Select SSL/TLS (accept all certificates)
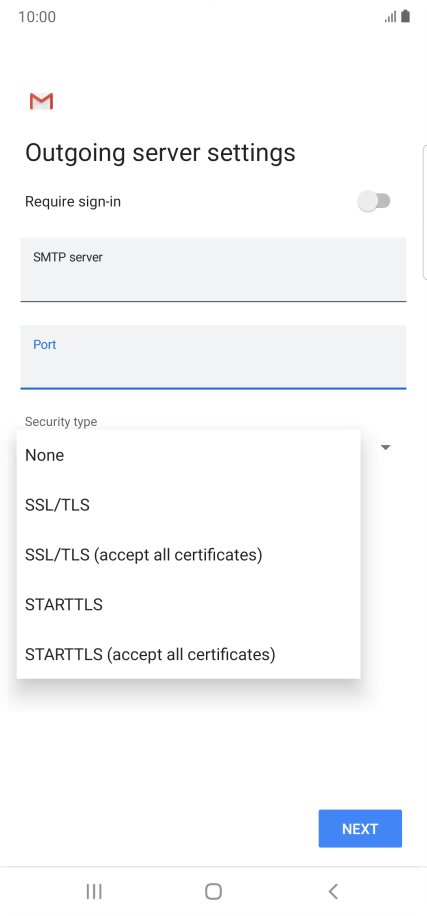Screen dimensions: 427x916 [x=189, y=554]
